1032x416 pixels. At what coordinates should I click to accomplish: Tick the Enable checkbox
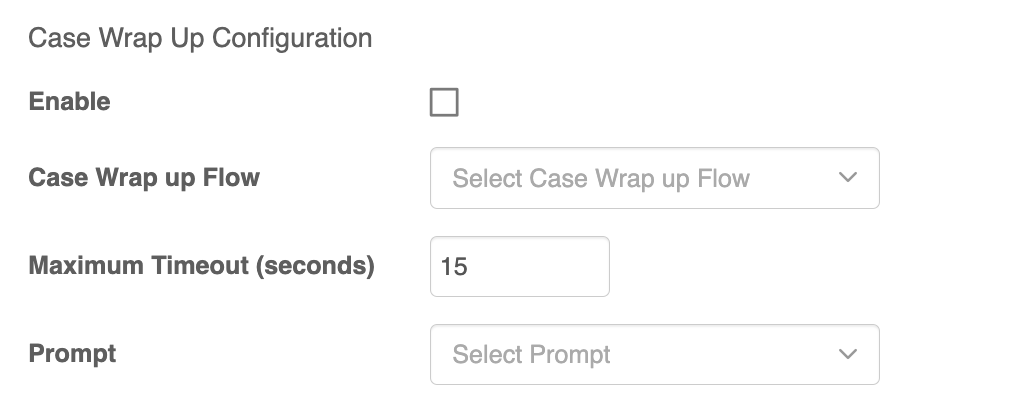444,102
